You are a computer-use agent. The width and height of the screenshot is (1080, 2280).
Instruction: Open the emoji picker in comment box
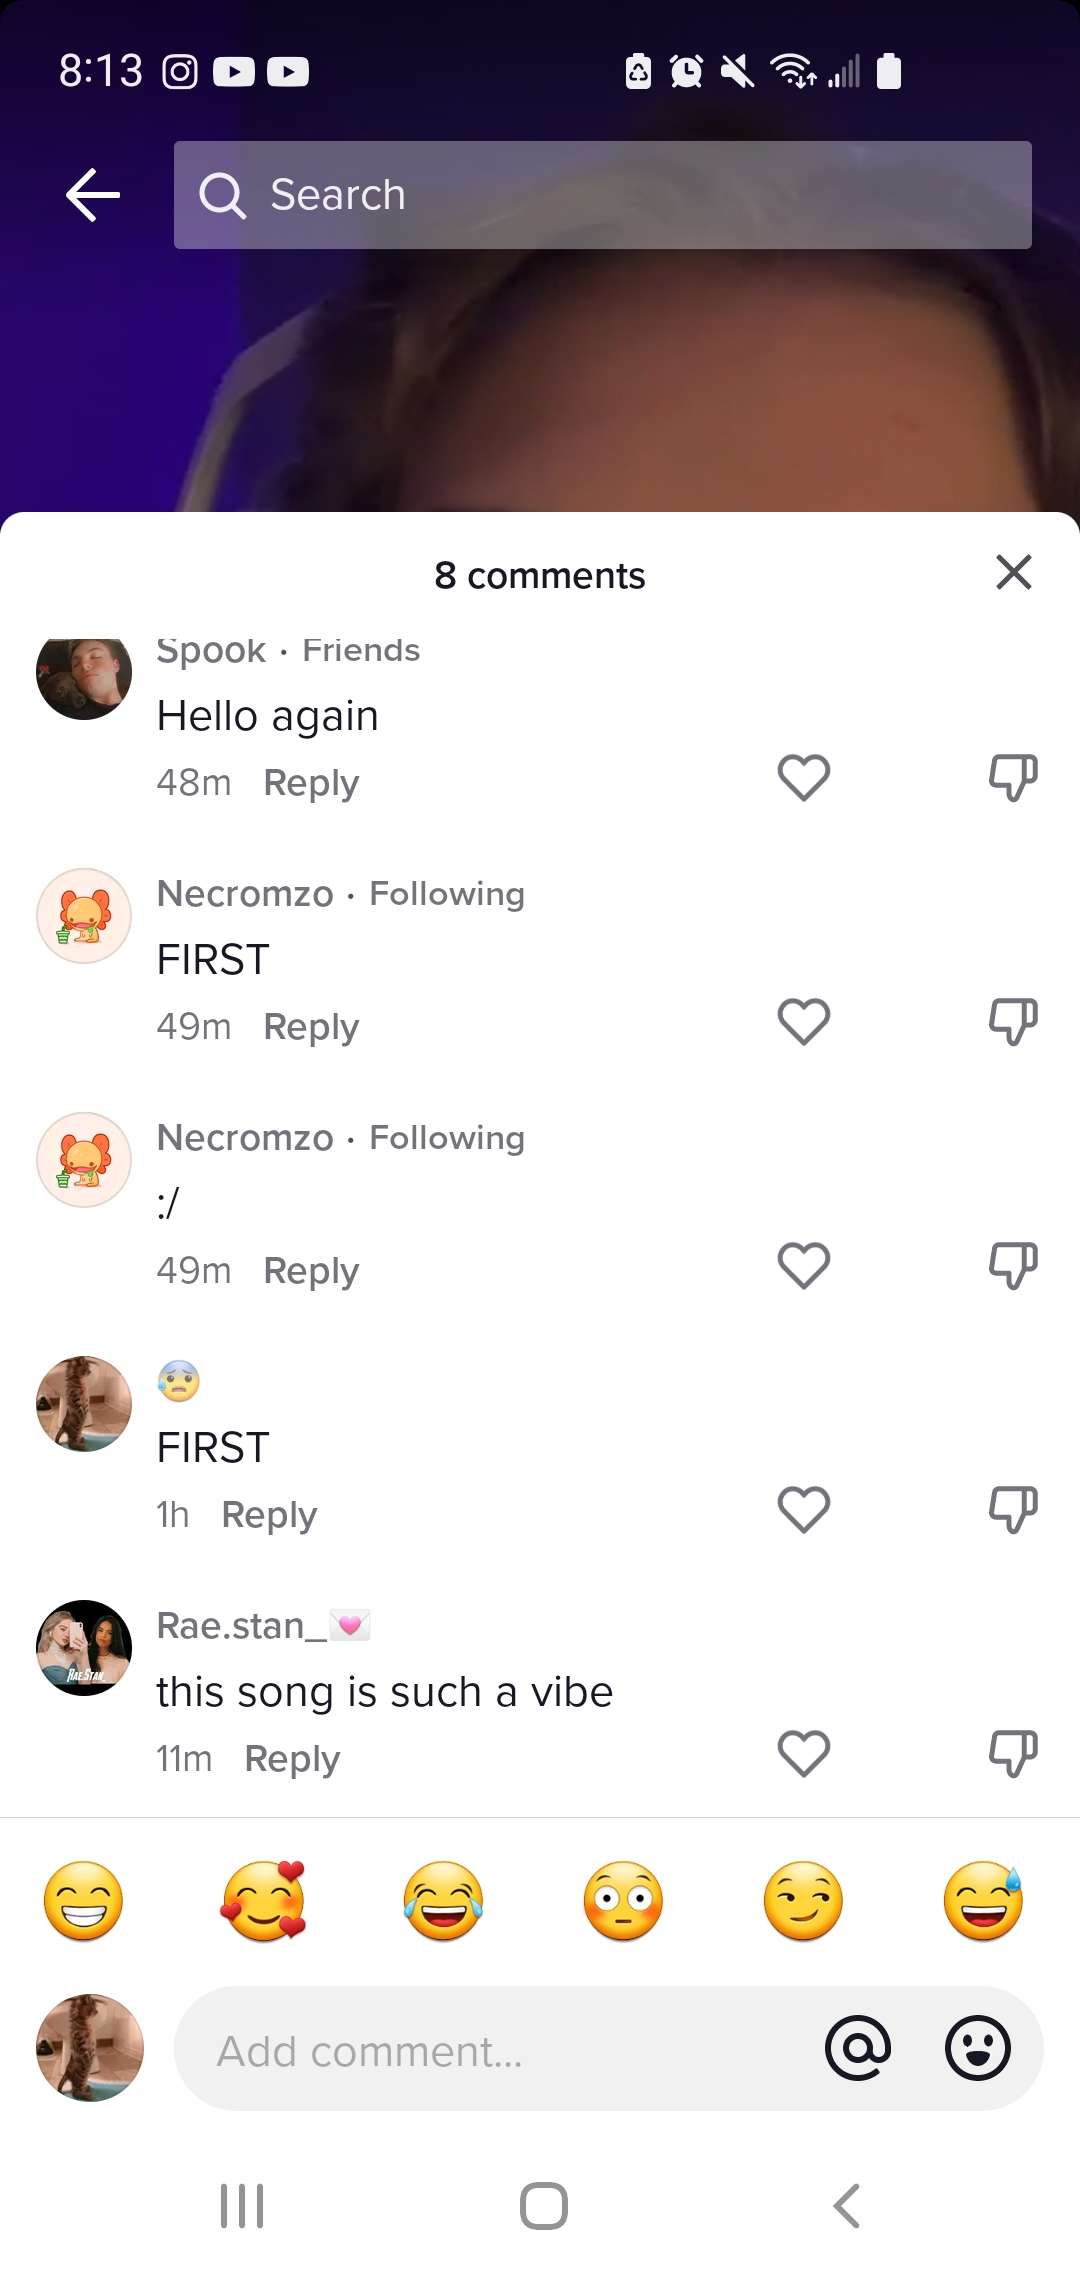(x=977, y=2048)
